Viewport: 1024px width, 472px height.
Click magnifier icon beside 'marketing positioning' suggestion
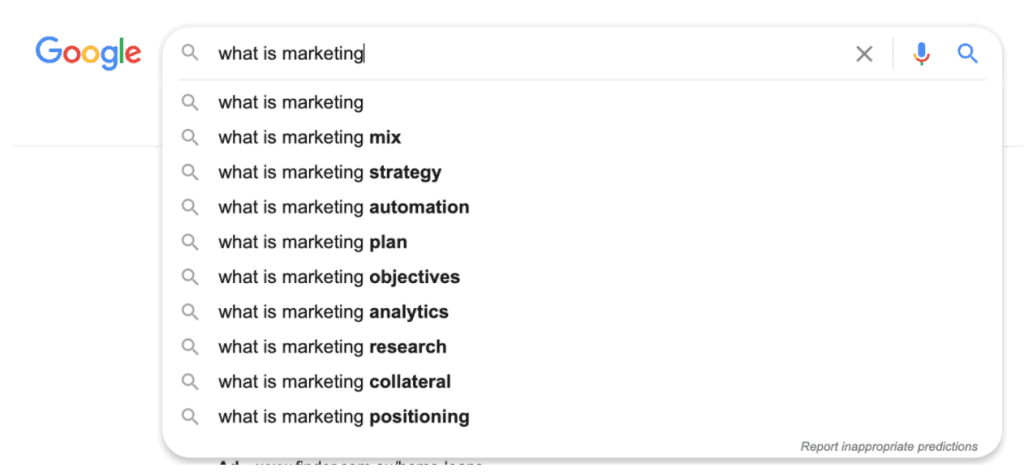tap(190, 416)
